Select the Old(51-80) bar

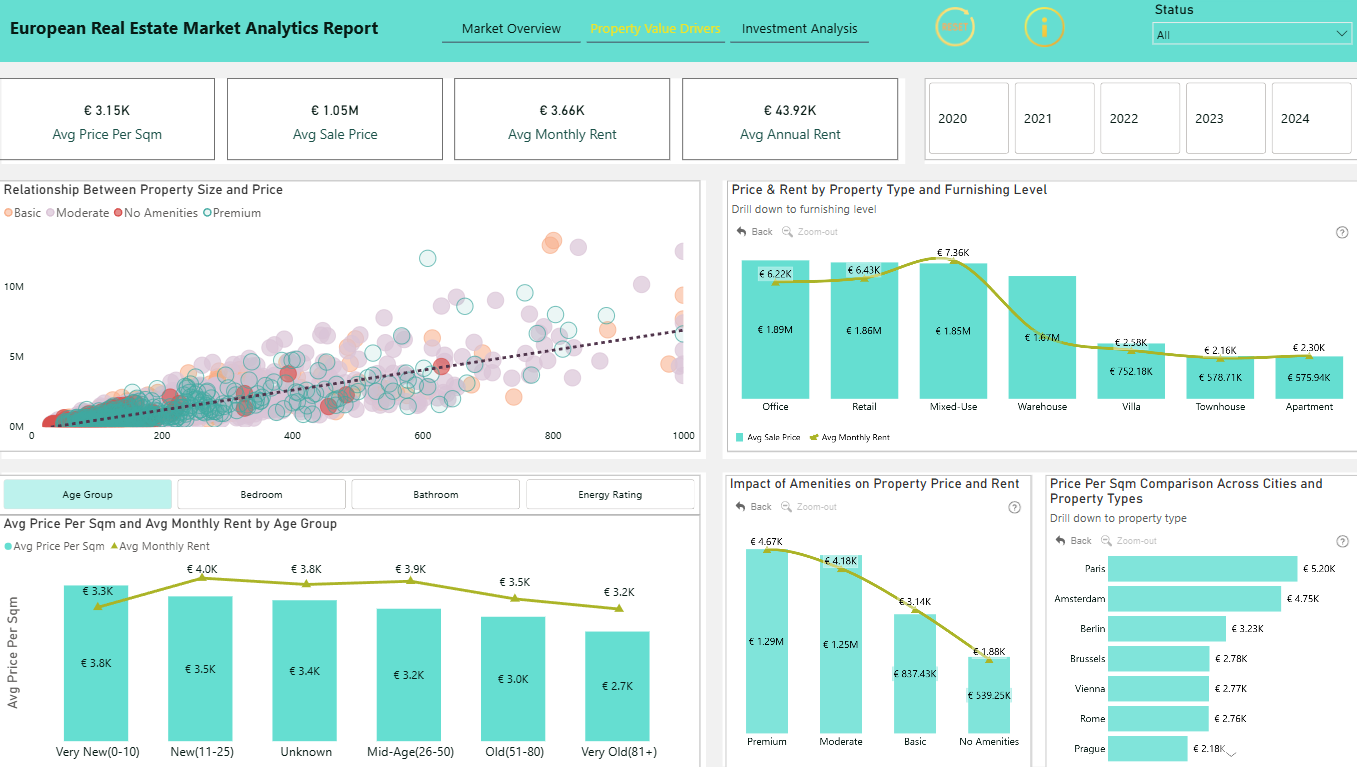(513, 679)
